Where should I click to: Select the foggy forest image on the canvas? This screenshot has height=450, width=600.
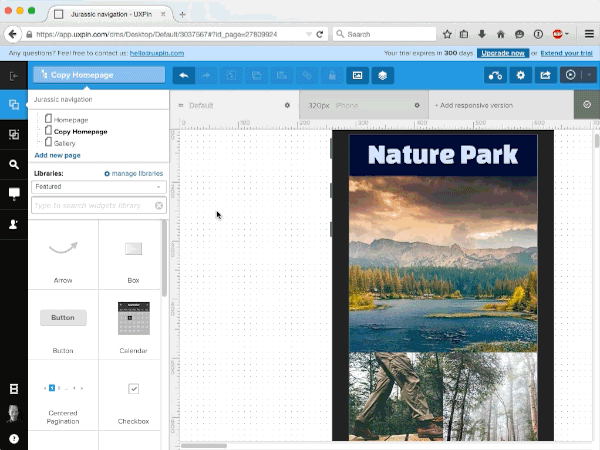click(x=490, y=396)
